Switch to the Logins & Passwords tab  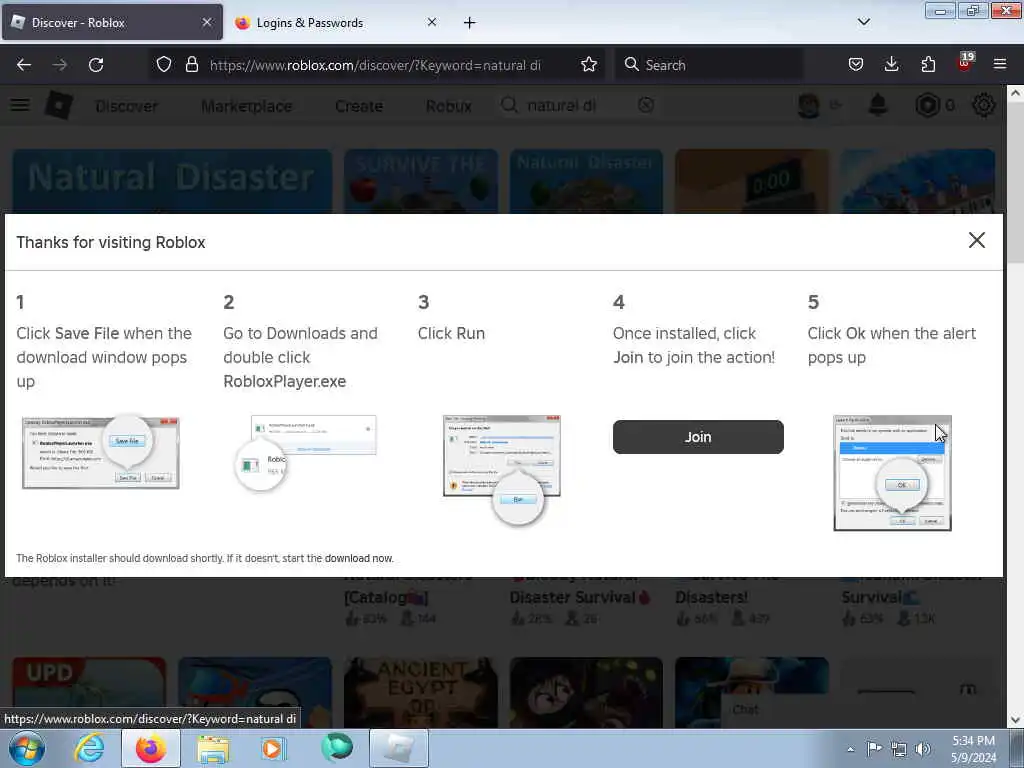[336, 23]
